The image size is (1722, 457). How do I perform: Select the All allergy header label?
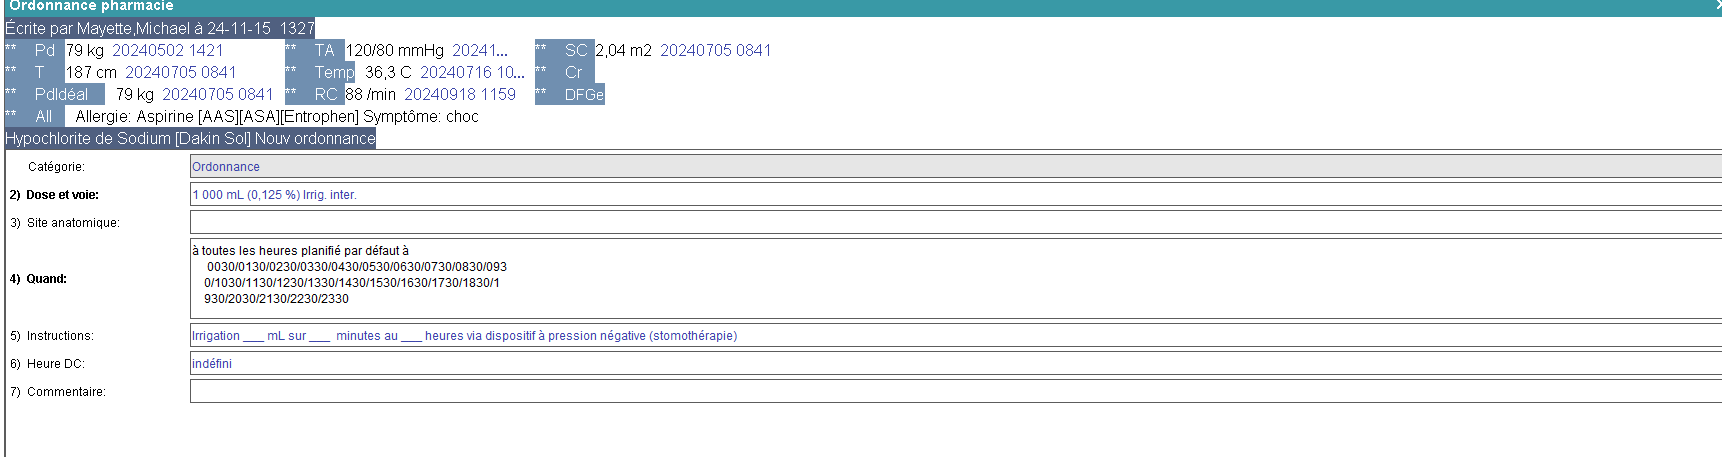(43, 116)
